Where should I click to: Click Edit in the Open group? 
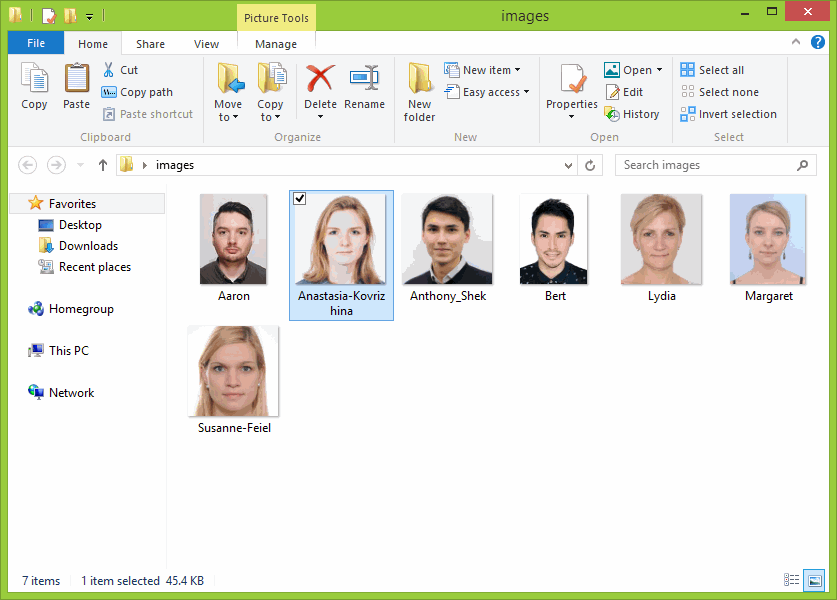pyautogui.click(x=625, y=92)
